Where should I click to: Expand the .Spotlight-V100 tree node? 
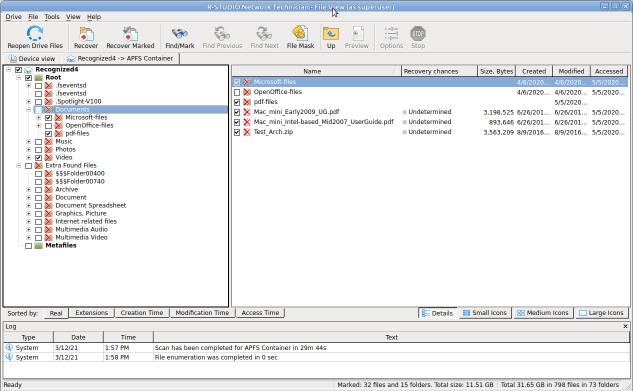[29, 102]
